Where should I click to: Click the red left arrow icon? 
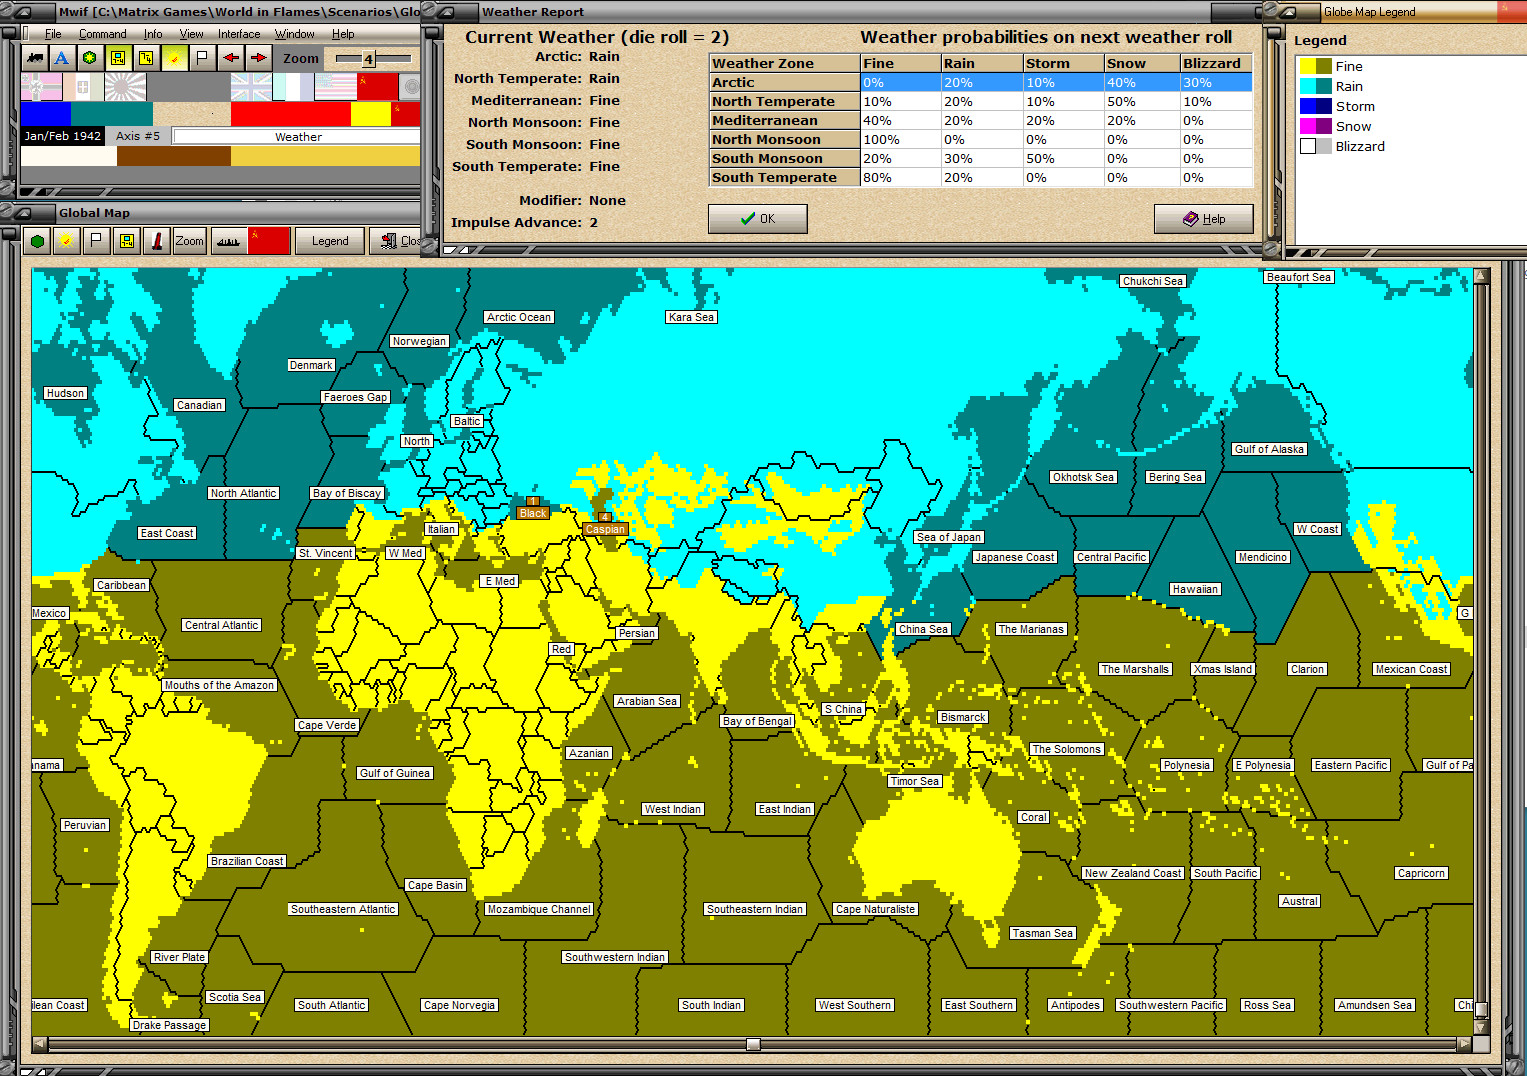pyautogui.click(x=231, y=58)
